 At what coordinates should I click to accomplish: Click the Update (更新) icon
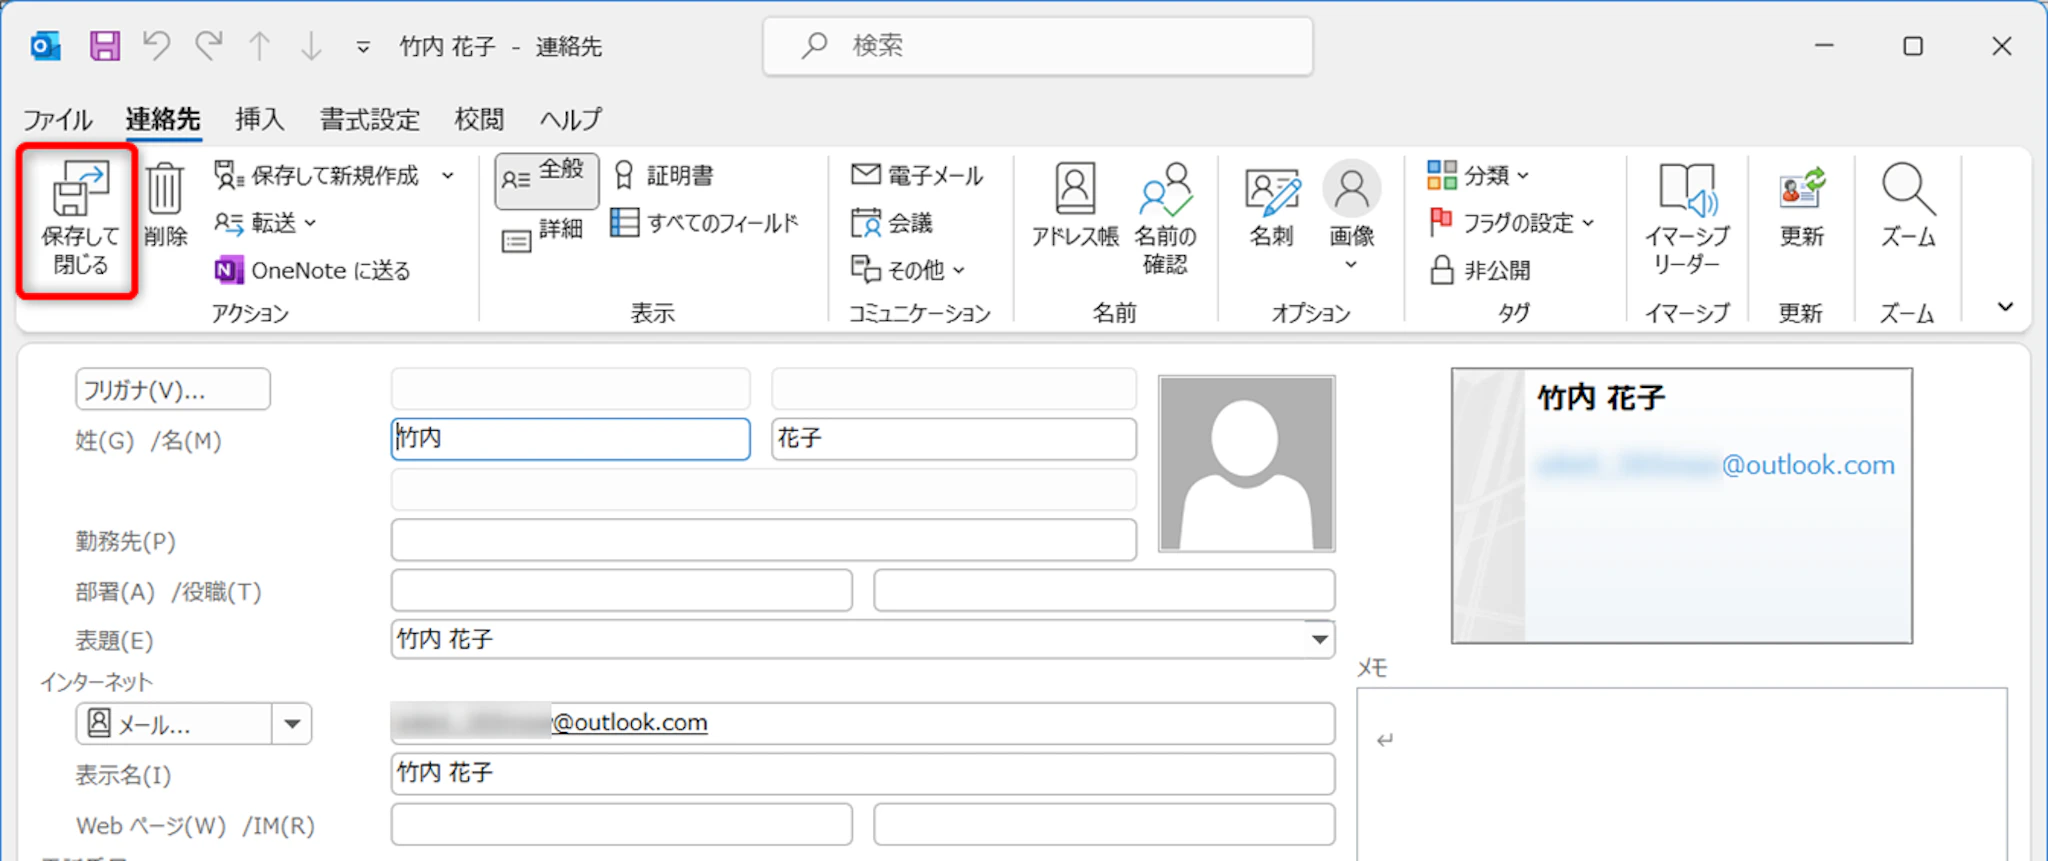1801,203
